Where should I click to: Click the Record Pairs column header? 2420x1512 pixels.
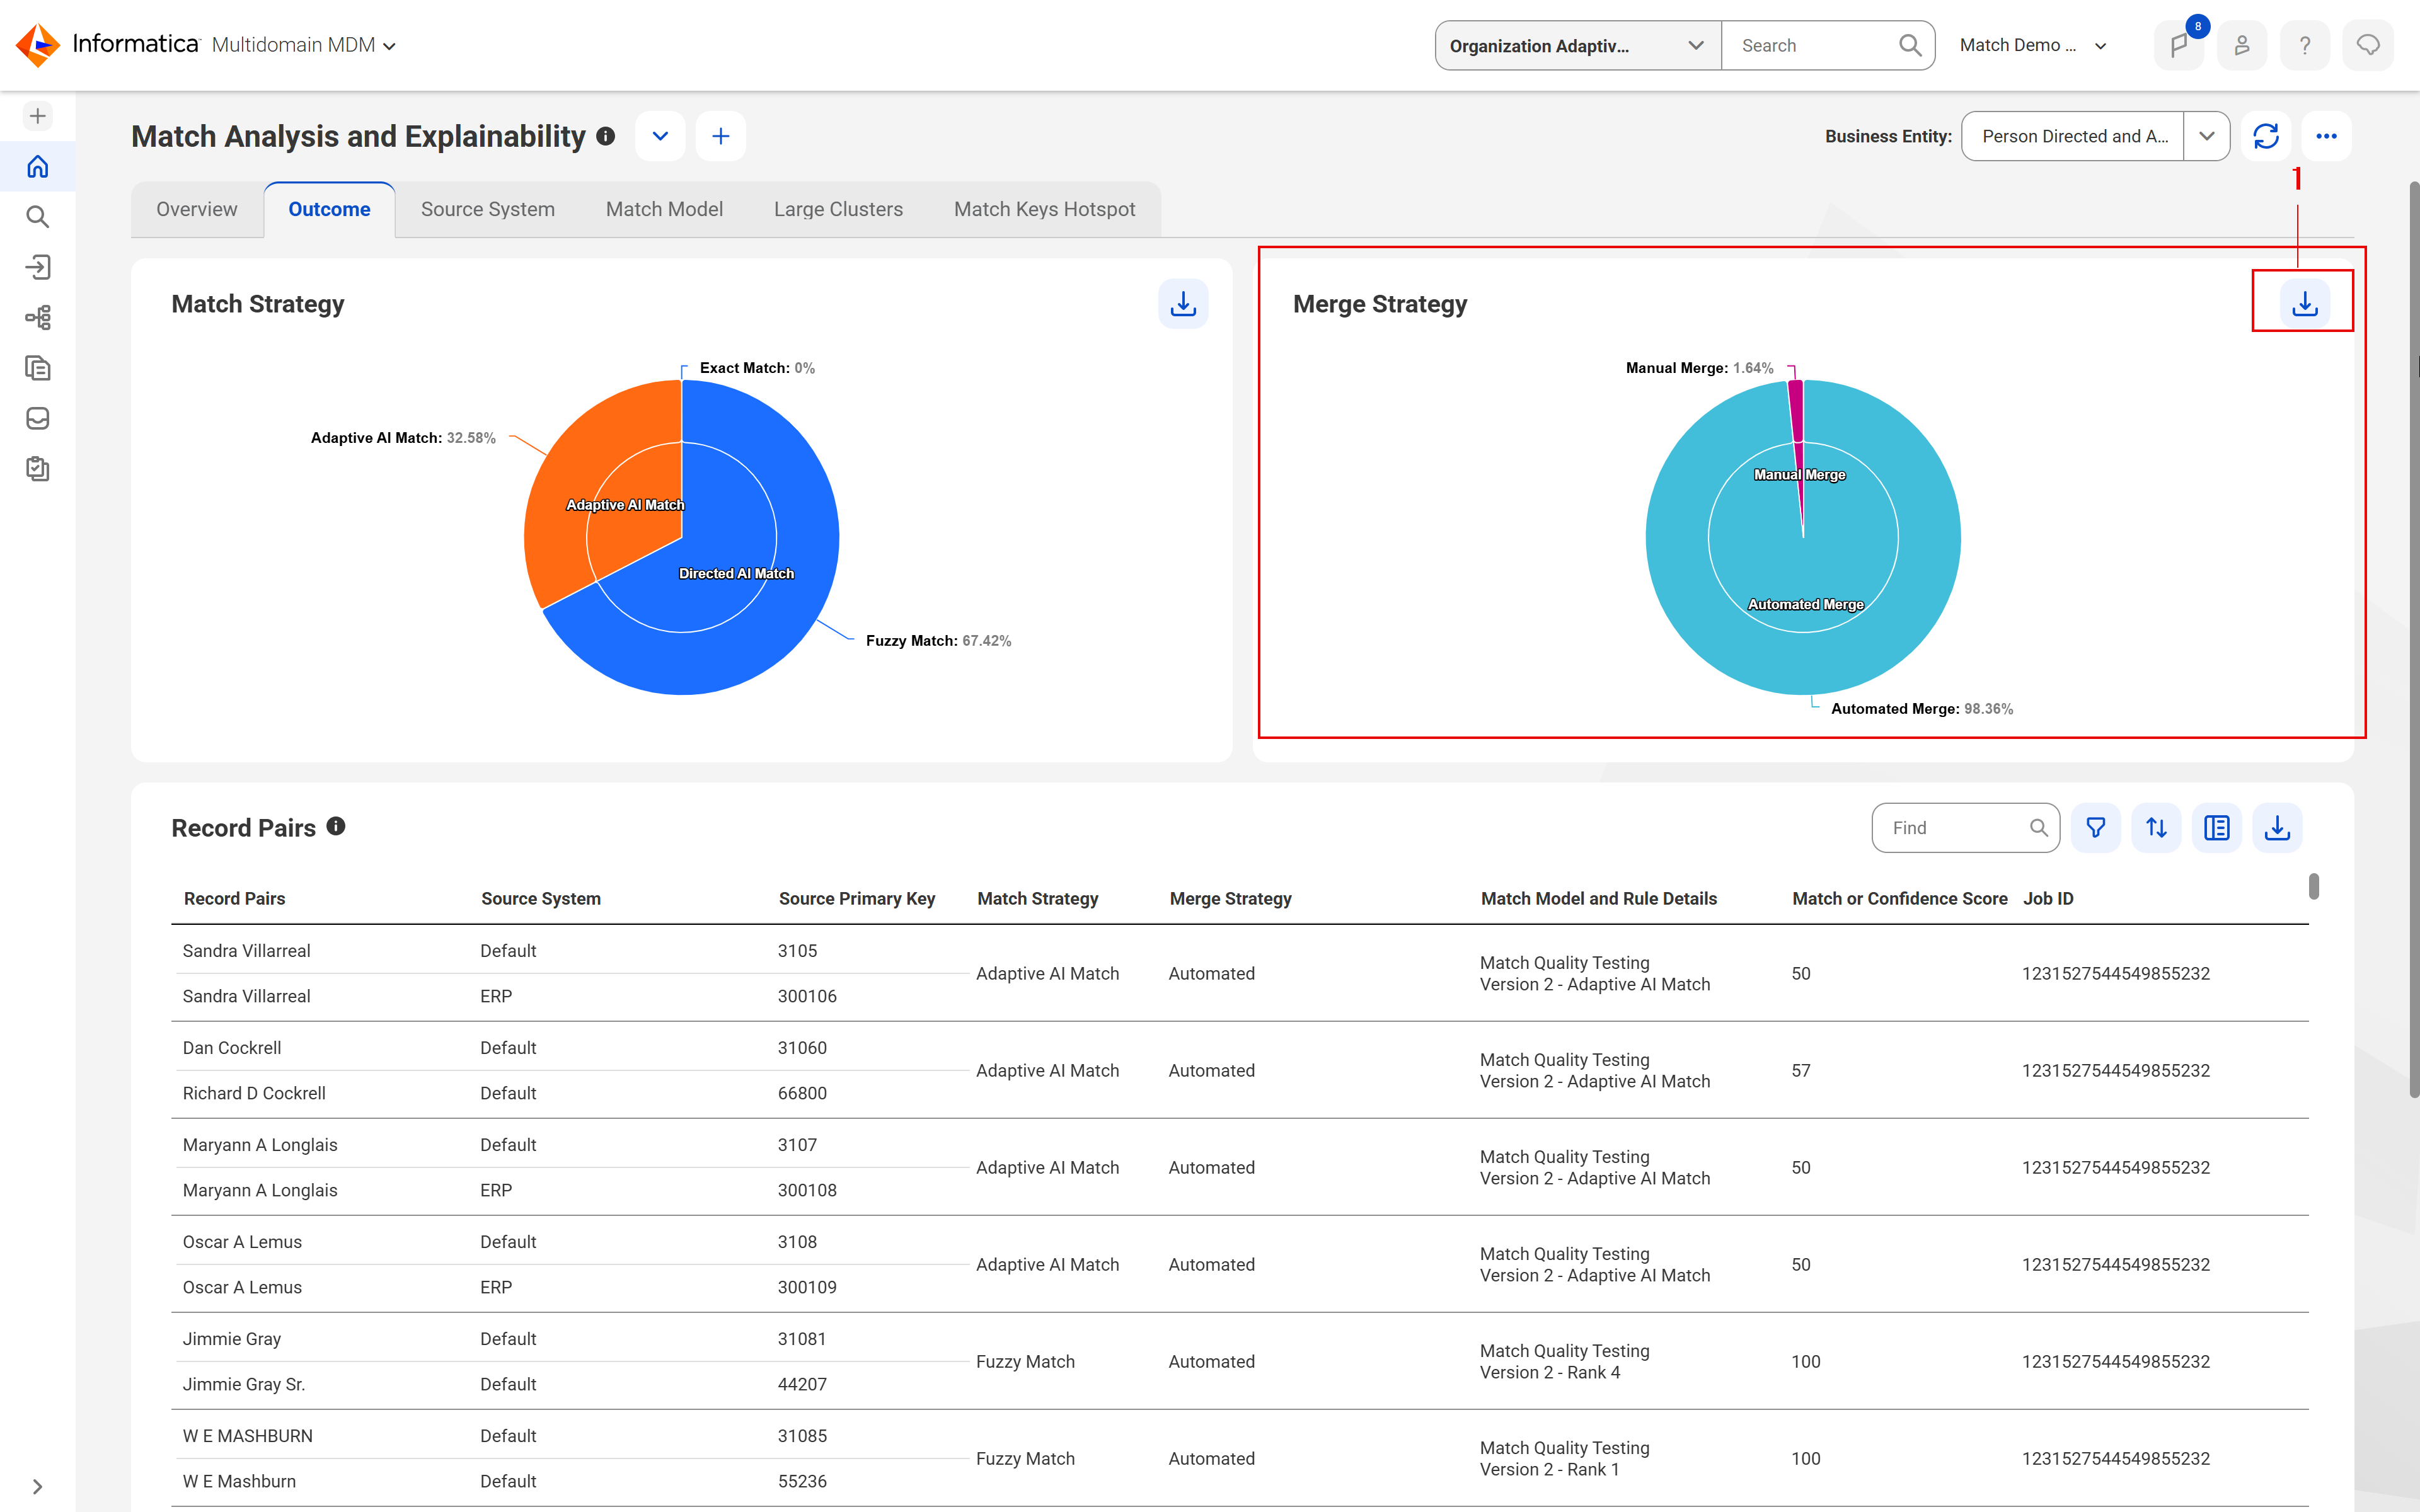pyautogui.click(x=234, y=898)
